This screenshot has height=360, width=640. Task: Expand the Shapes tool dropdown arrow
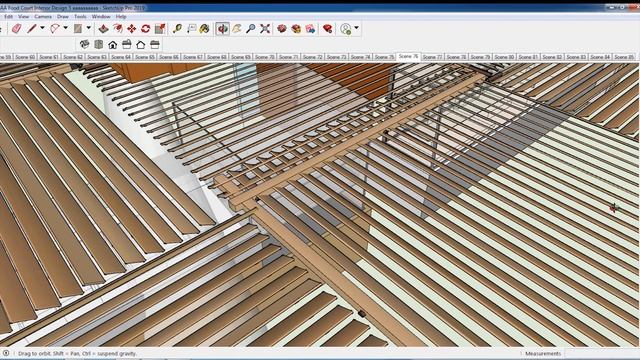[89, 28]
